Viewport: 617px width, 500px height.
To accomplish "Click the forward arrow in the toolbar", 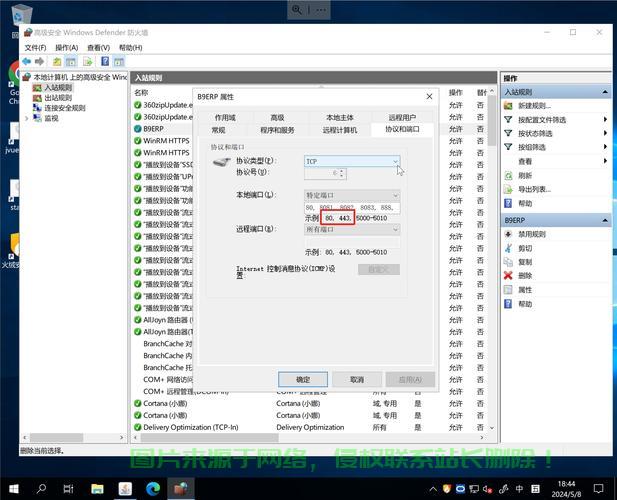I will pos(39,61).
